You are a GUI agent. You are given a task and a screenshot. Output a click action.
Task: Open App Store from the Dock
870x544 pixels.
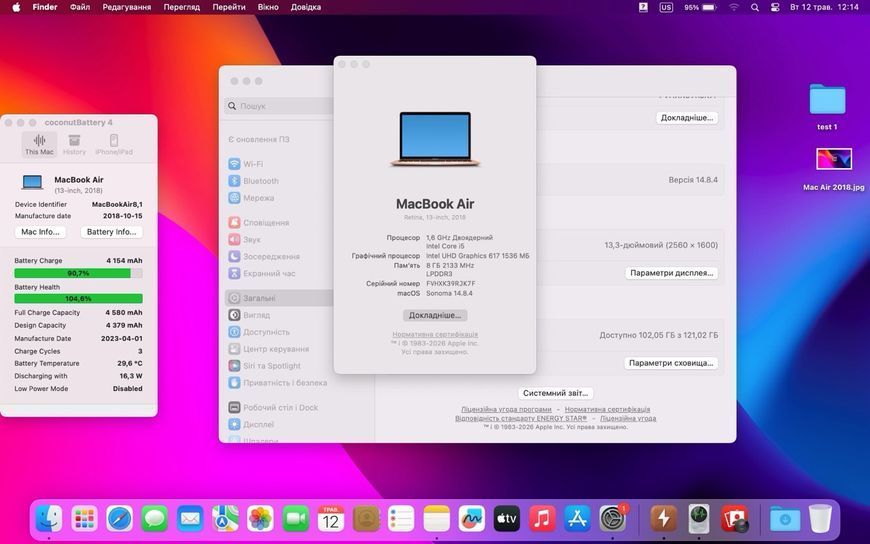click(578, 520)
